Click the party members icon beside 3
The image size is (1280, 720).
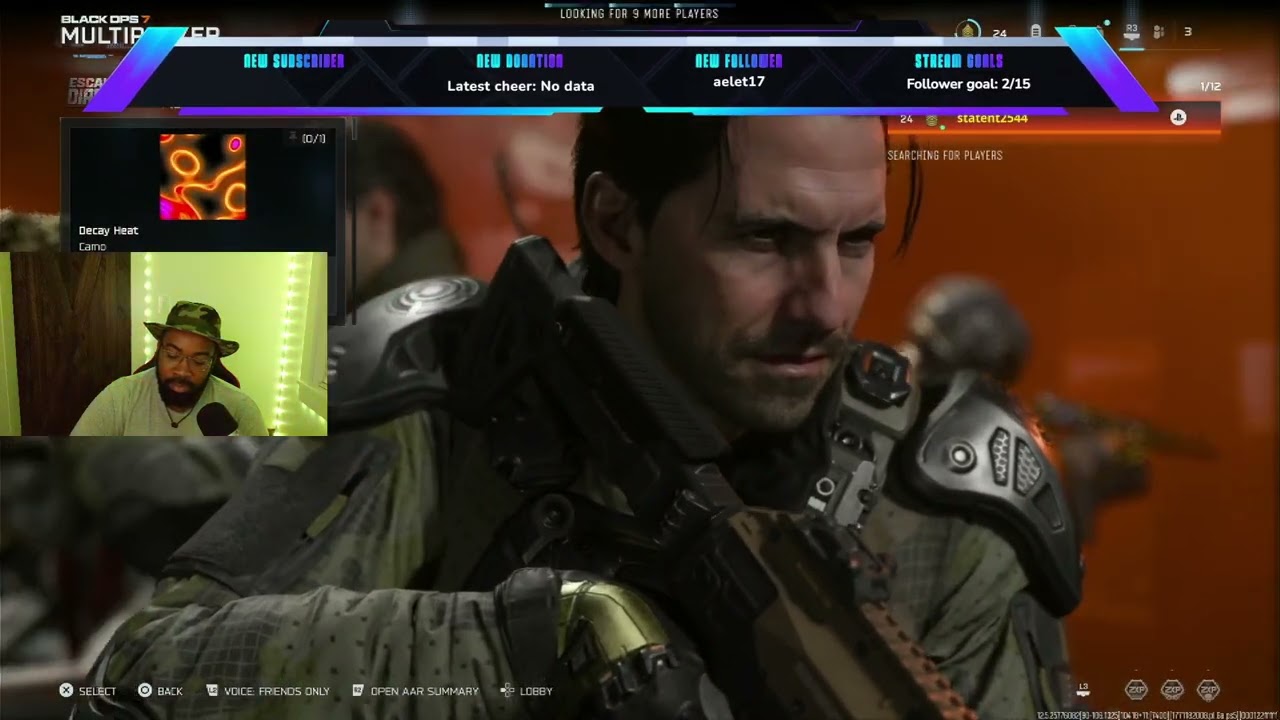(1159, 32)
